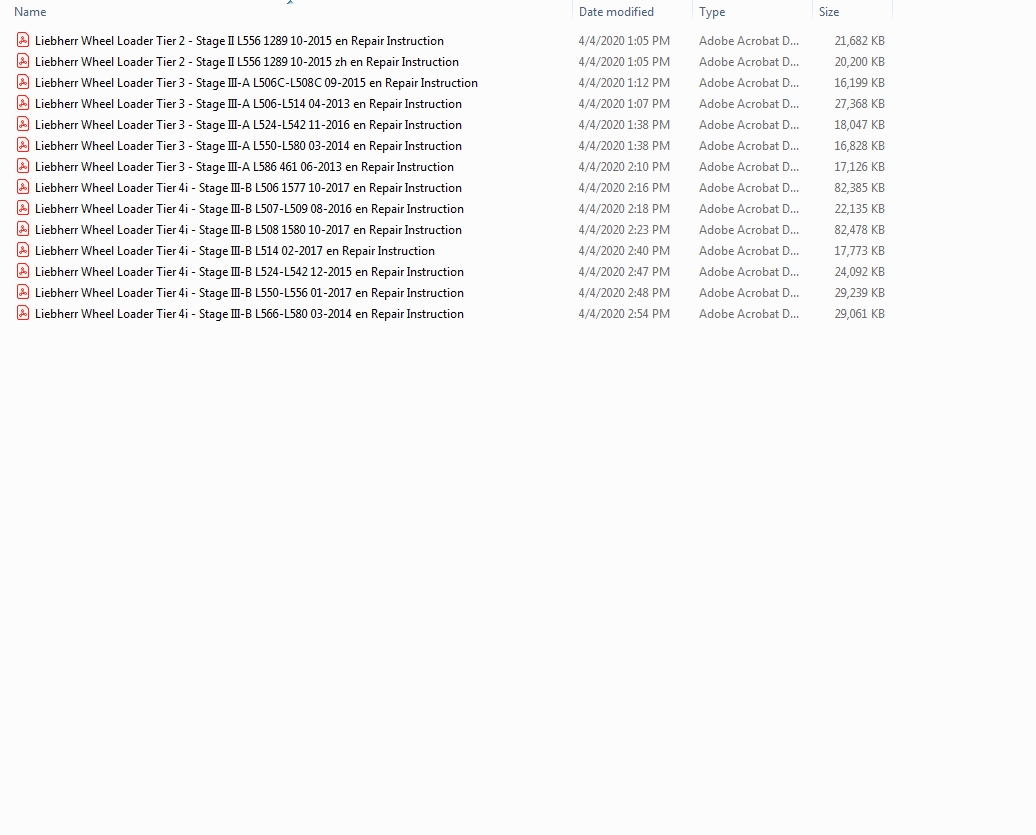1036x835 pixels.
Task: Select file 'Stage III-A L586 461 06-2013 en Repair Instruction'
Action: [x=244, y=167]
